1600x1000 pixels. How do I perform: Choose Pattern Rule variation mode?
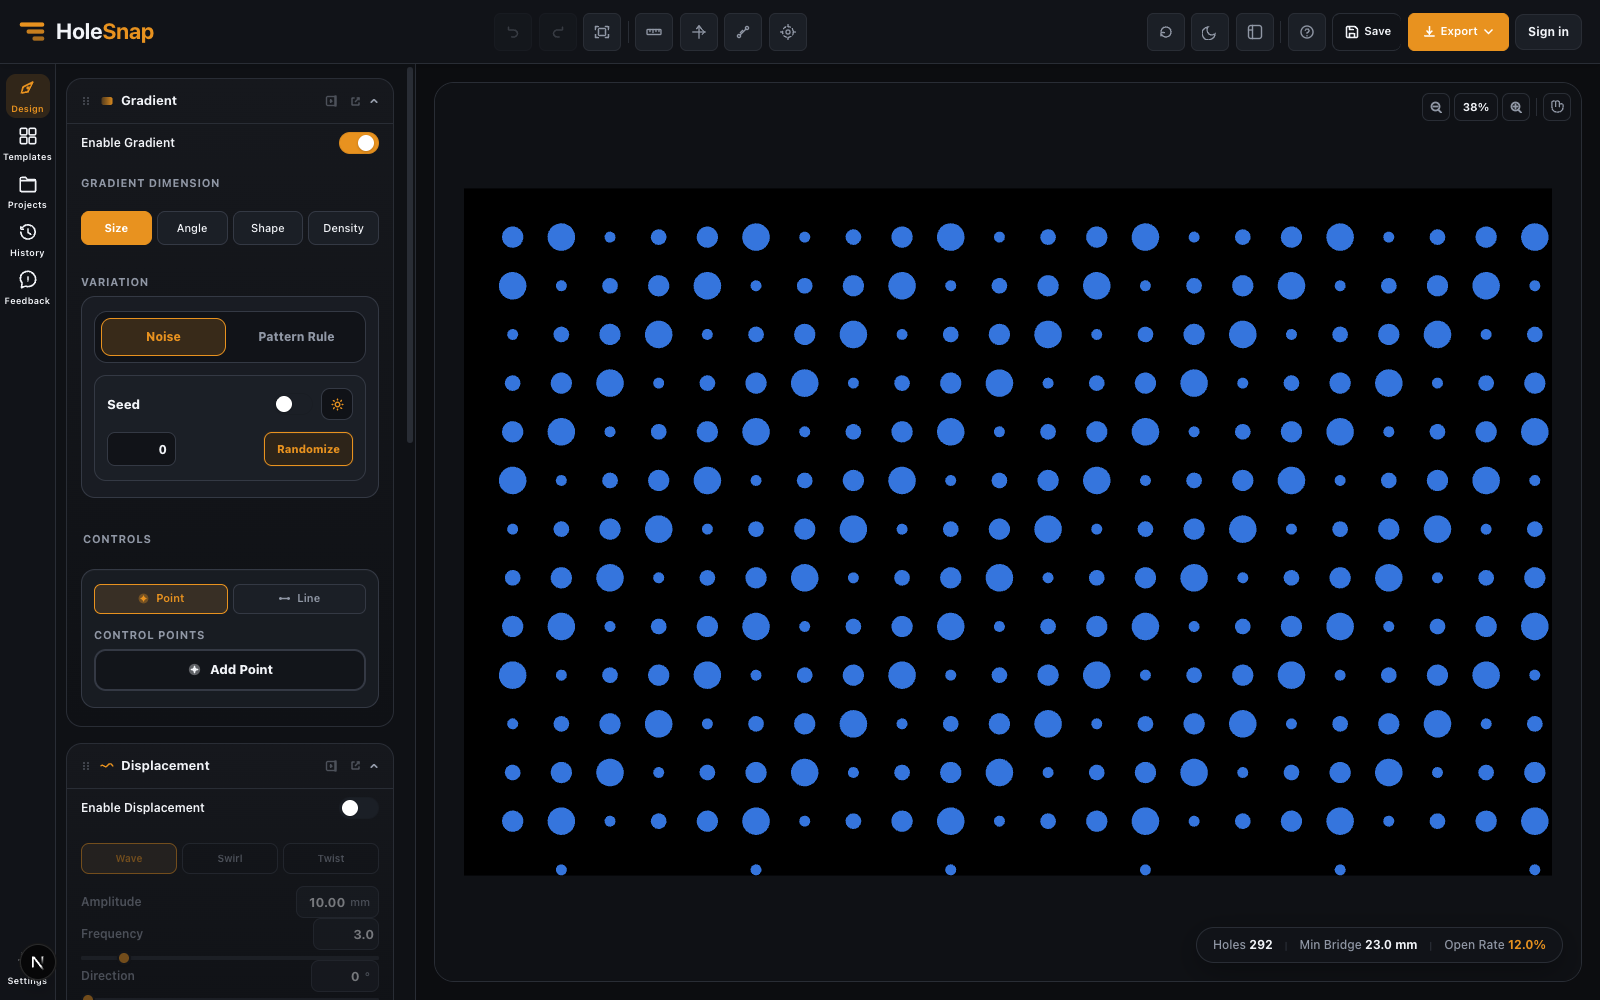pos(296,337)
